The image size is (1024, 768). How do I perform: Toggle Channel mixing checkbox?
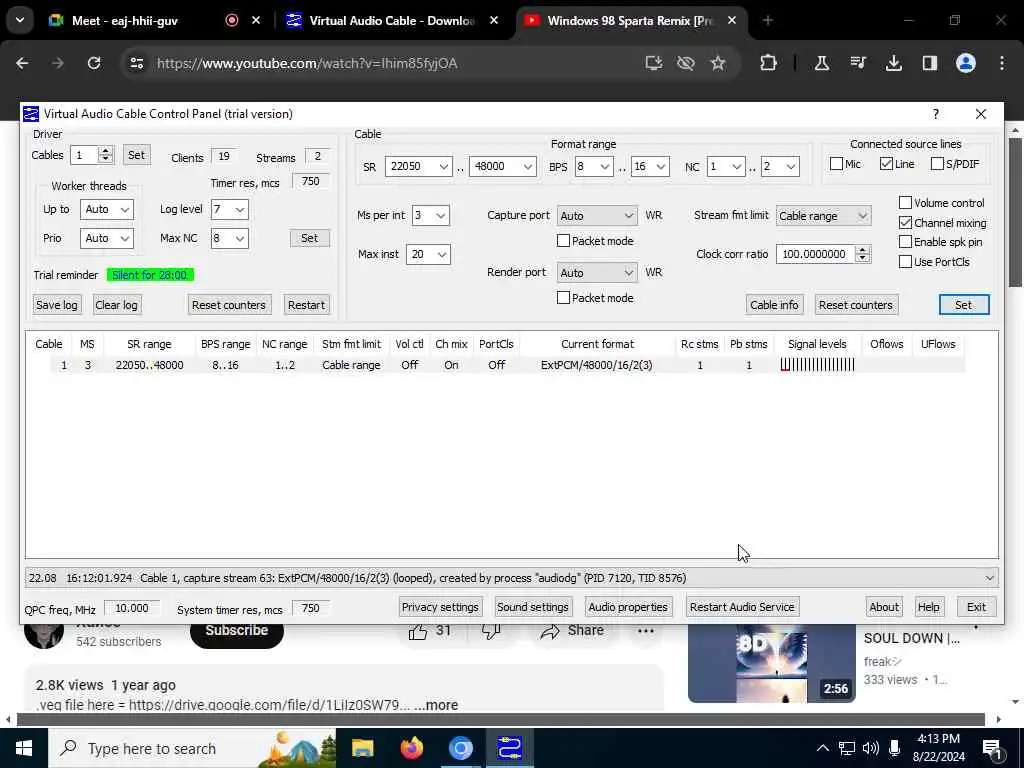click(x=905, y=223)
